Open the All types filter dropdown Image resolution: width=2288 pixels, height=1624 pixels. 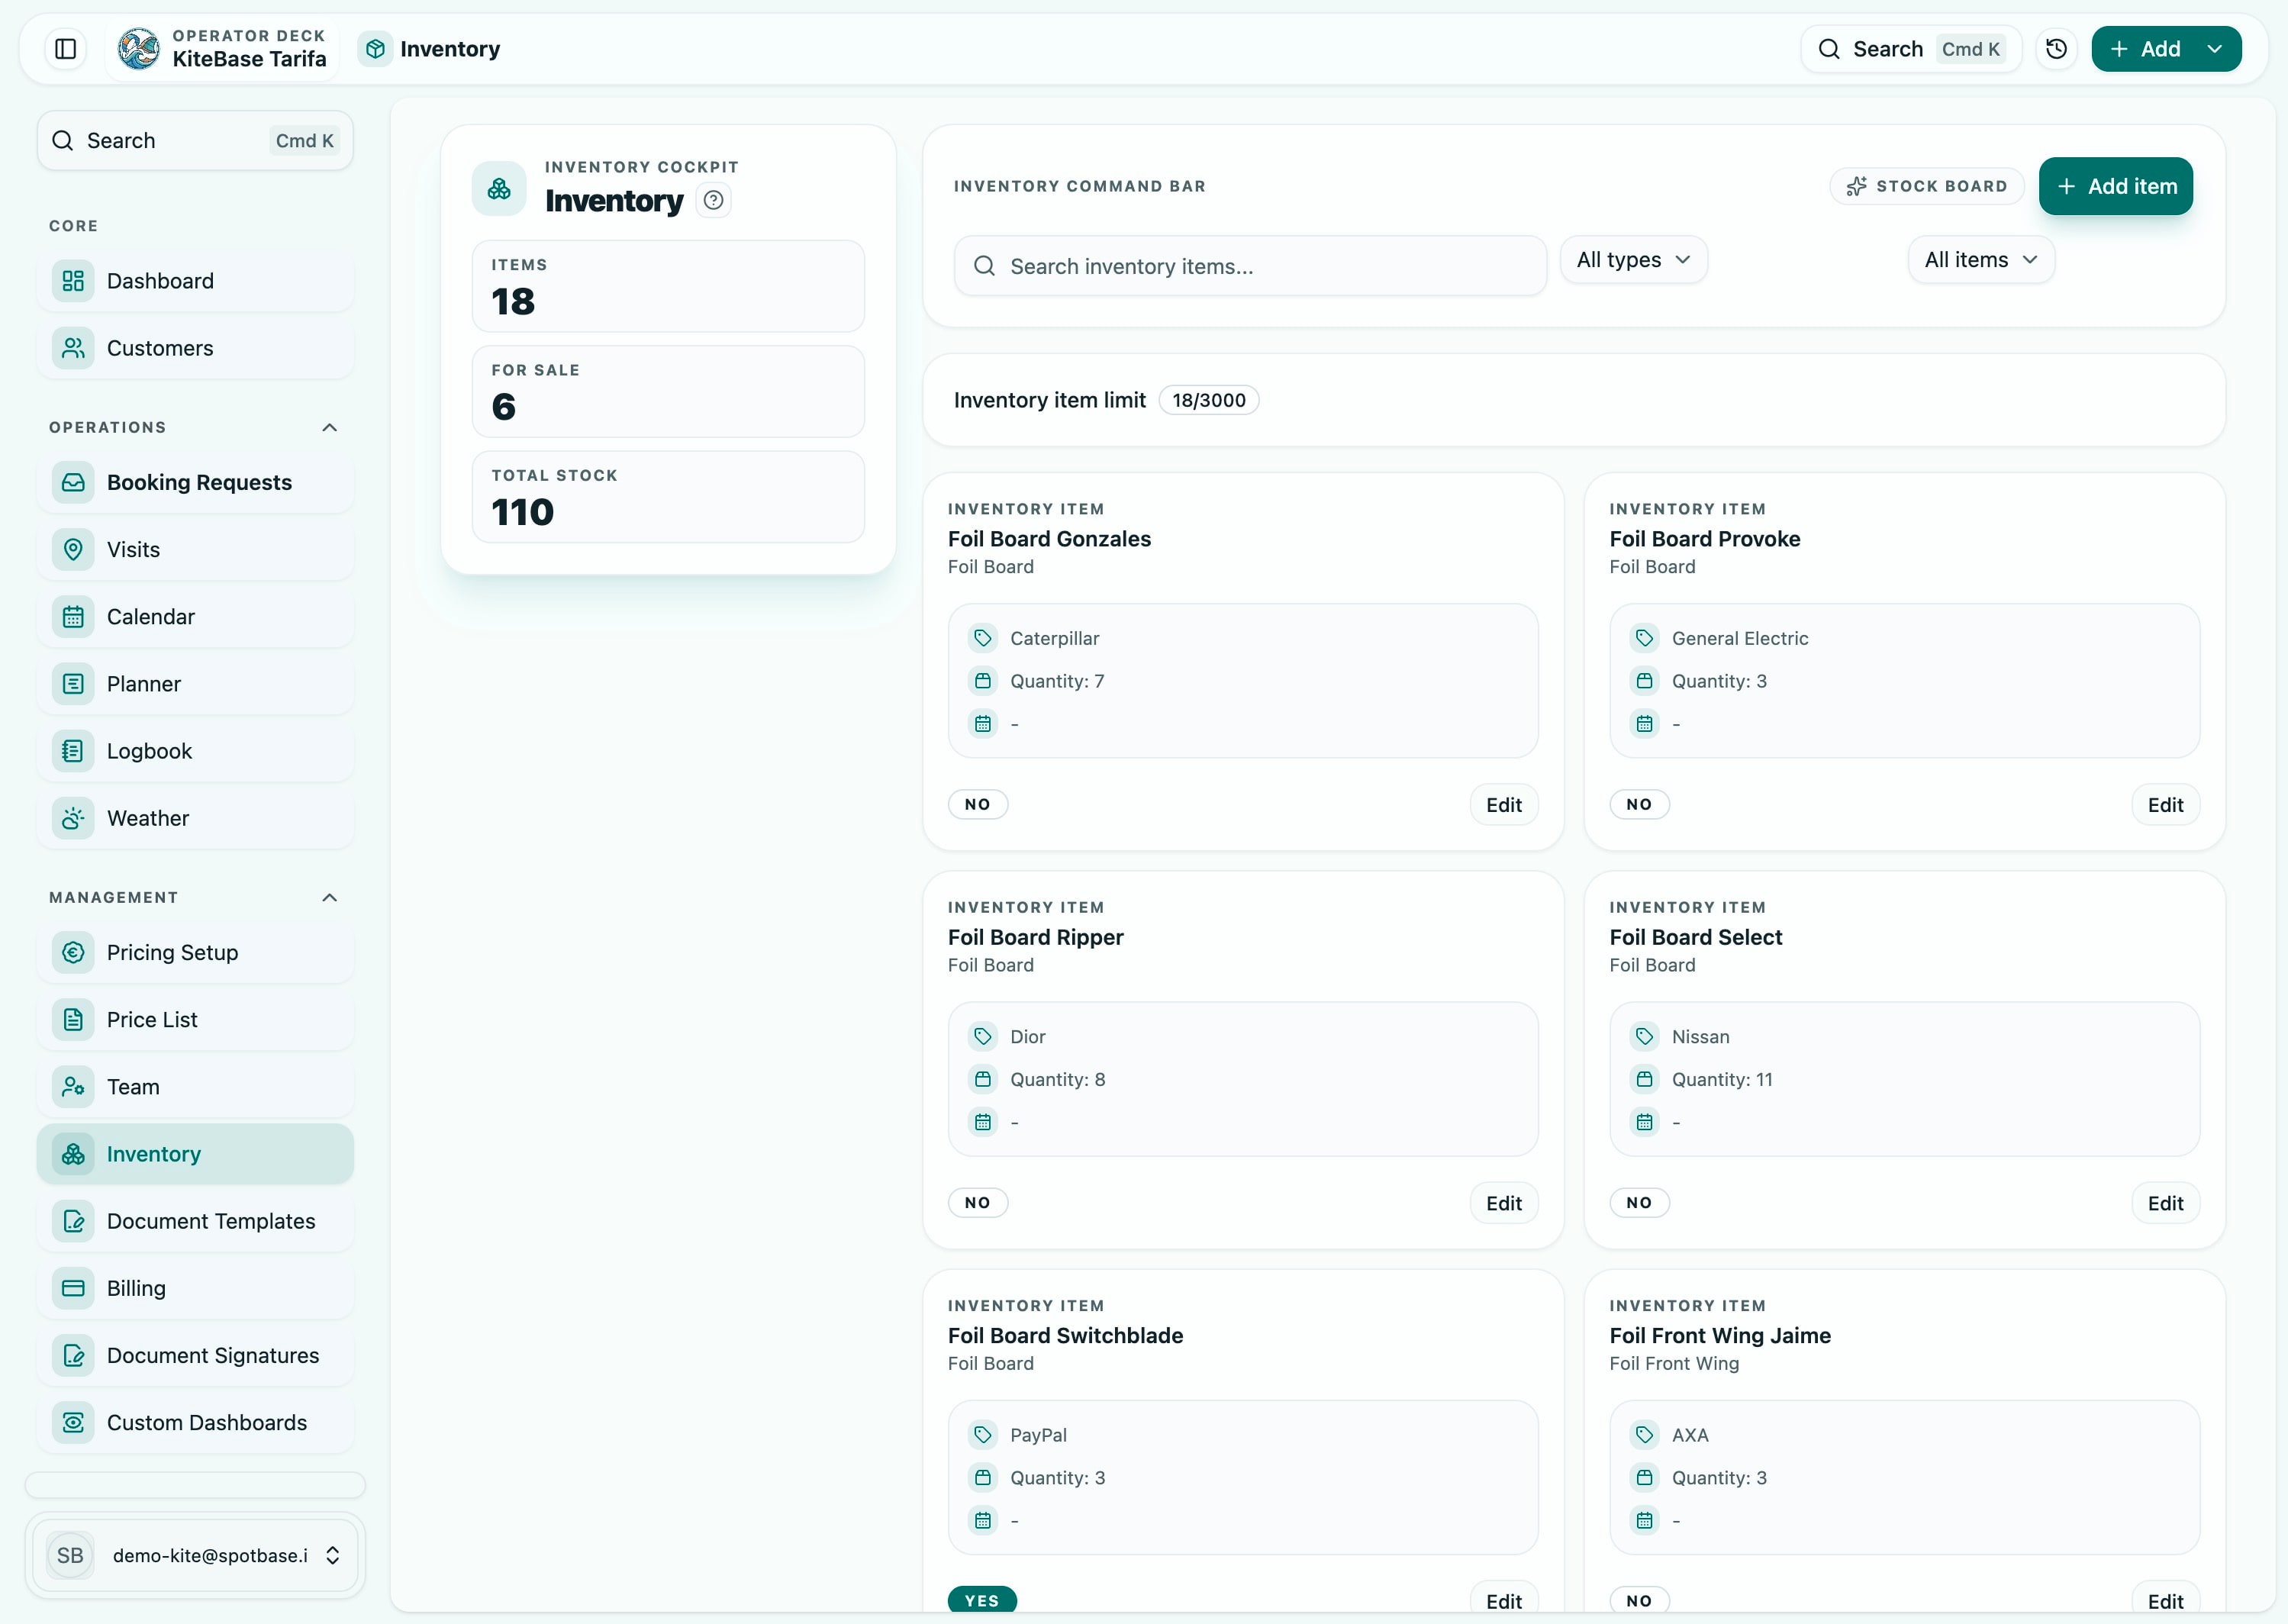point(1633,259)
